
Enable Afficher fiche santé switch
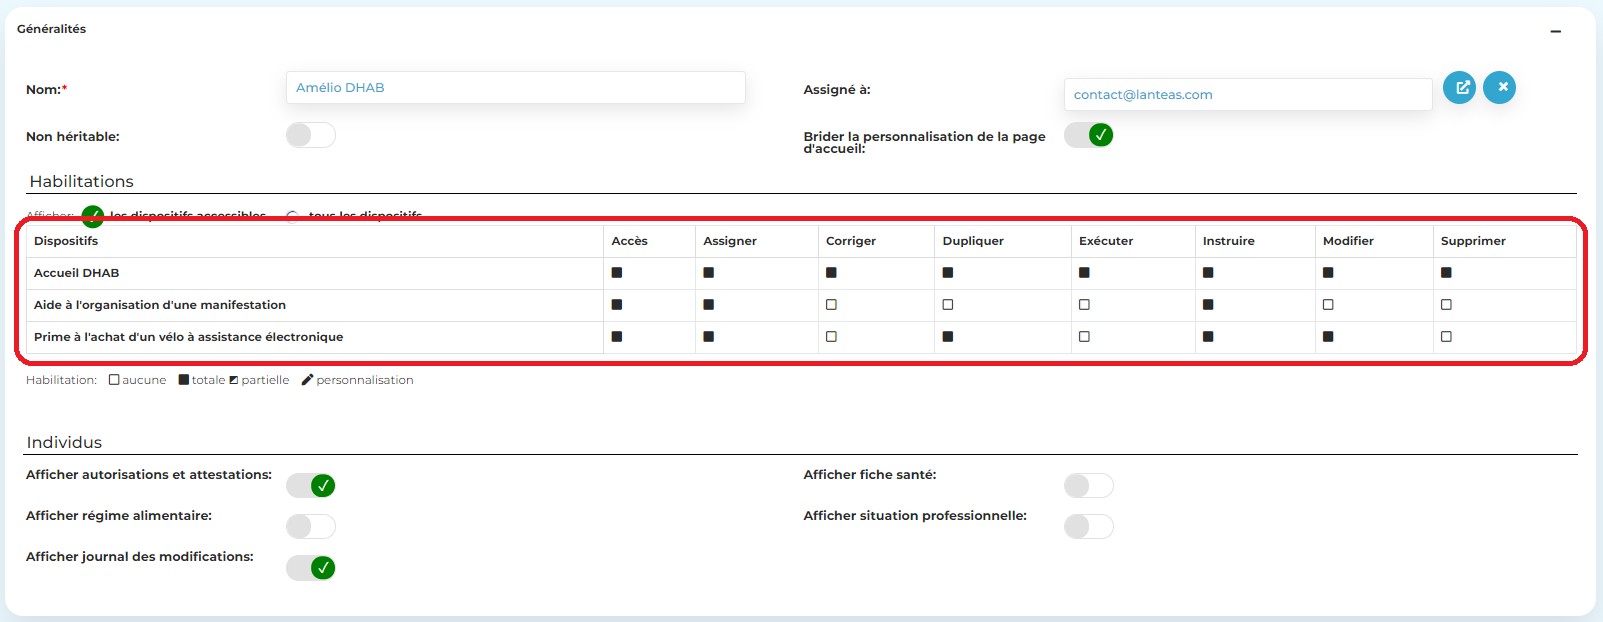1088,486
